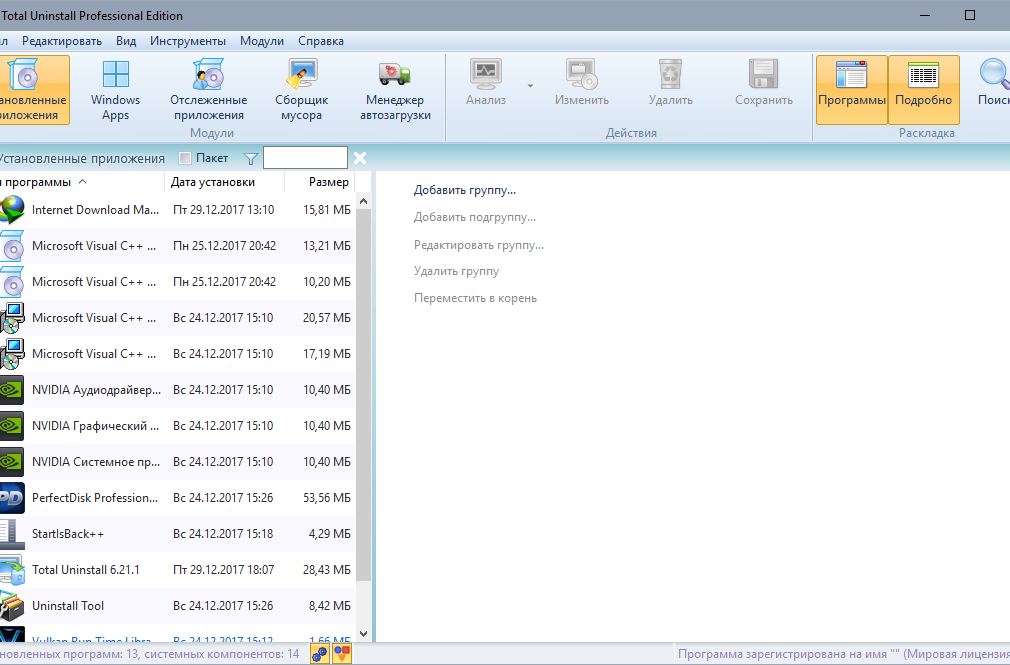This screenshot has width=1010, height=665.
Task: Open the Инструменты menu
Action: 187,41
